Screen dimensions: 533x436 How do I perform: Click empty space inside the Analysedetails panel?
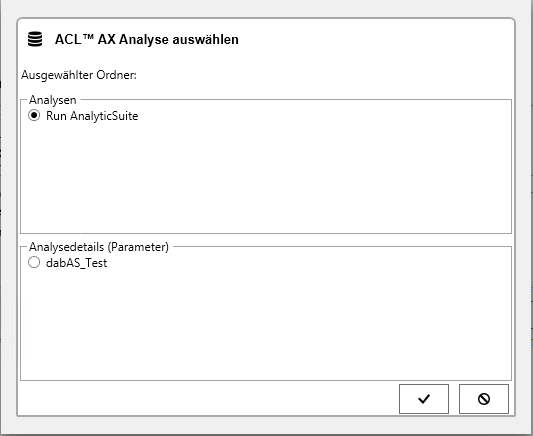pos(266,325)
